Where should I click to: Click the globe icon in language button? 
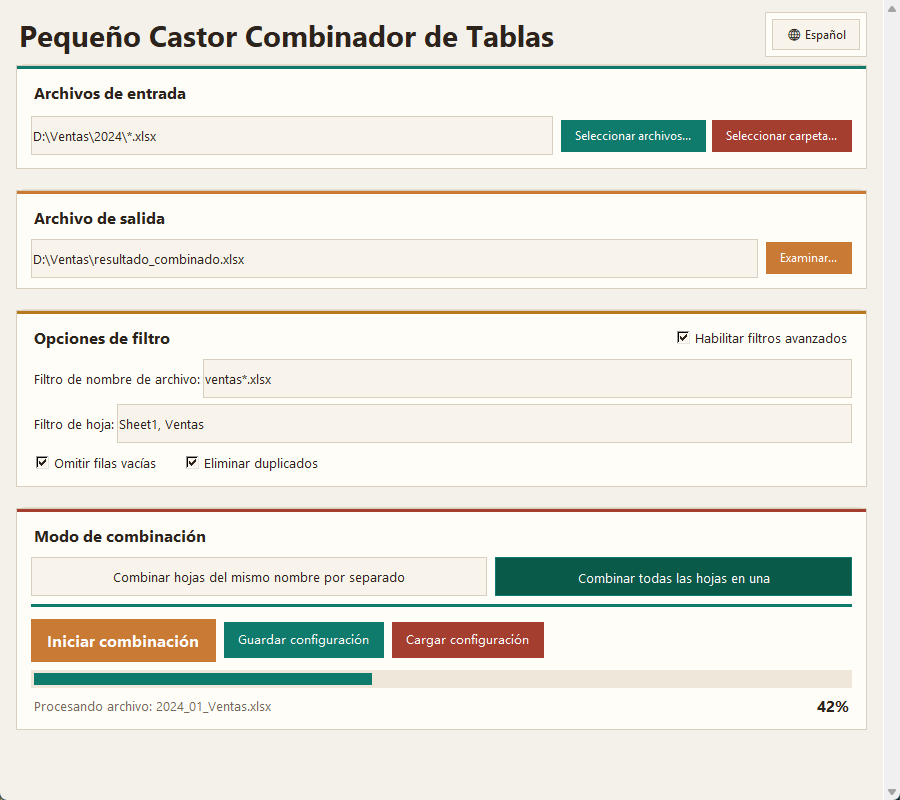pyautogui.click(x=794, y=35)
